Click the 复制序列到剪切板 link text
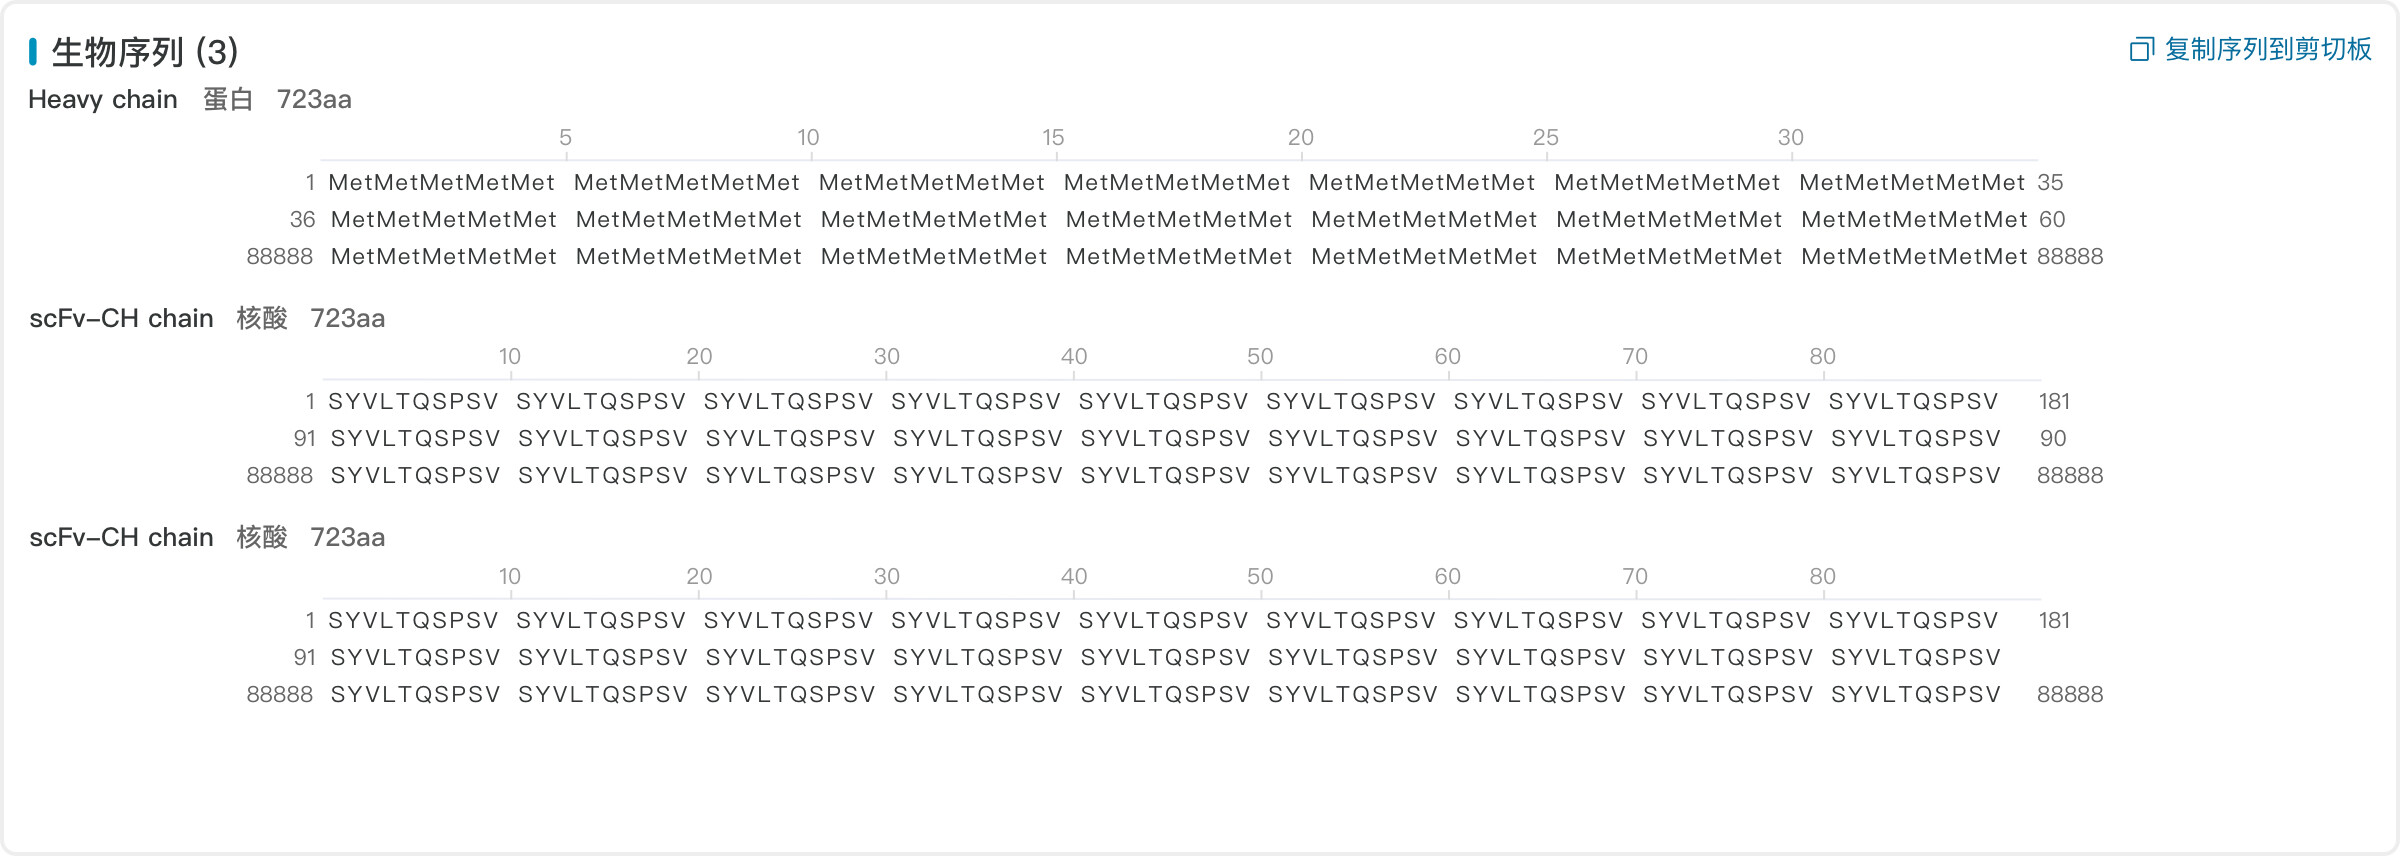 click(2268, 49)
